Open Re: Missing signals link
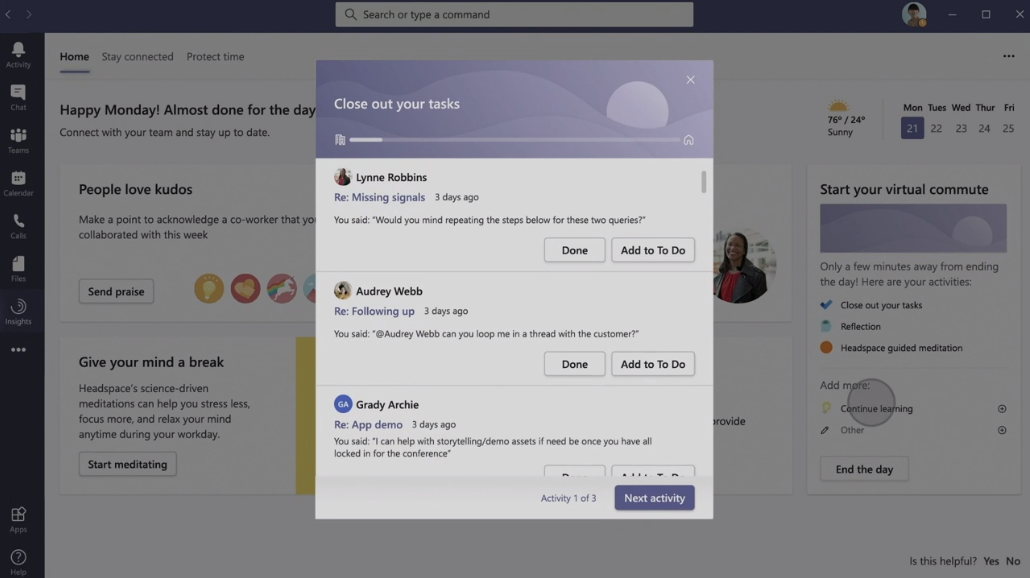Viewport: 1030px width, 578px height. point(379,197)
